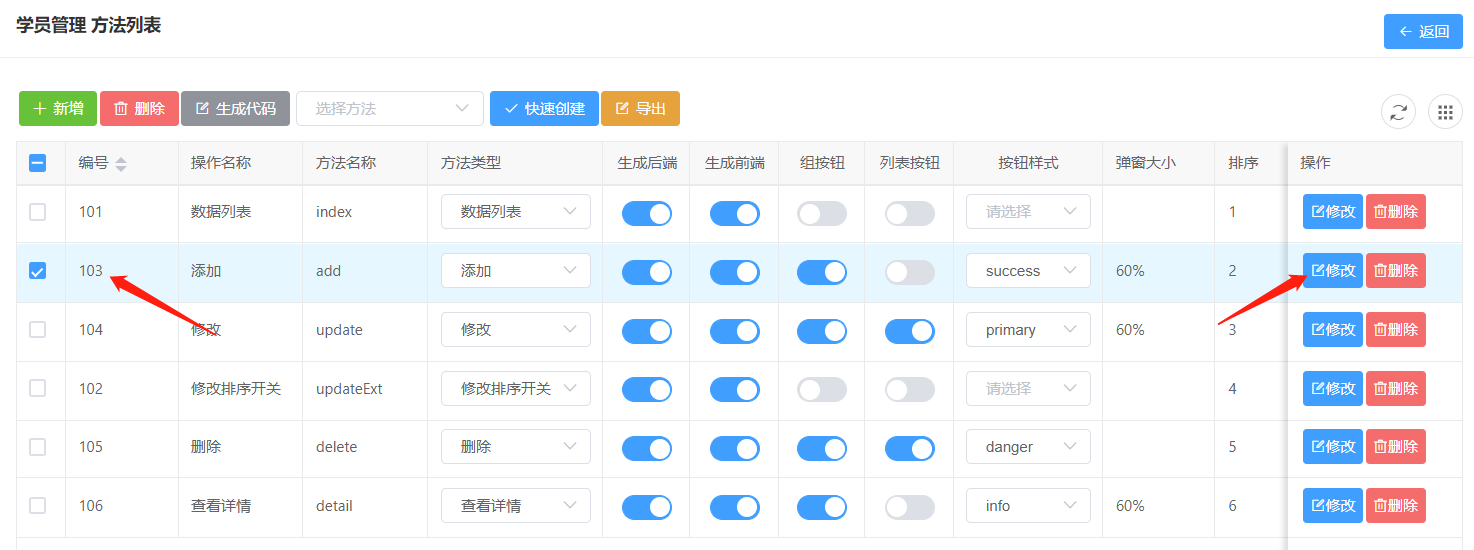Screen dimensions: 1474x550
Task: Toggle the select-all header checkbox
Action: pyautogui.click(x=37, y=163)
